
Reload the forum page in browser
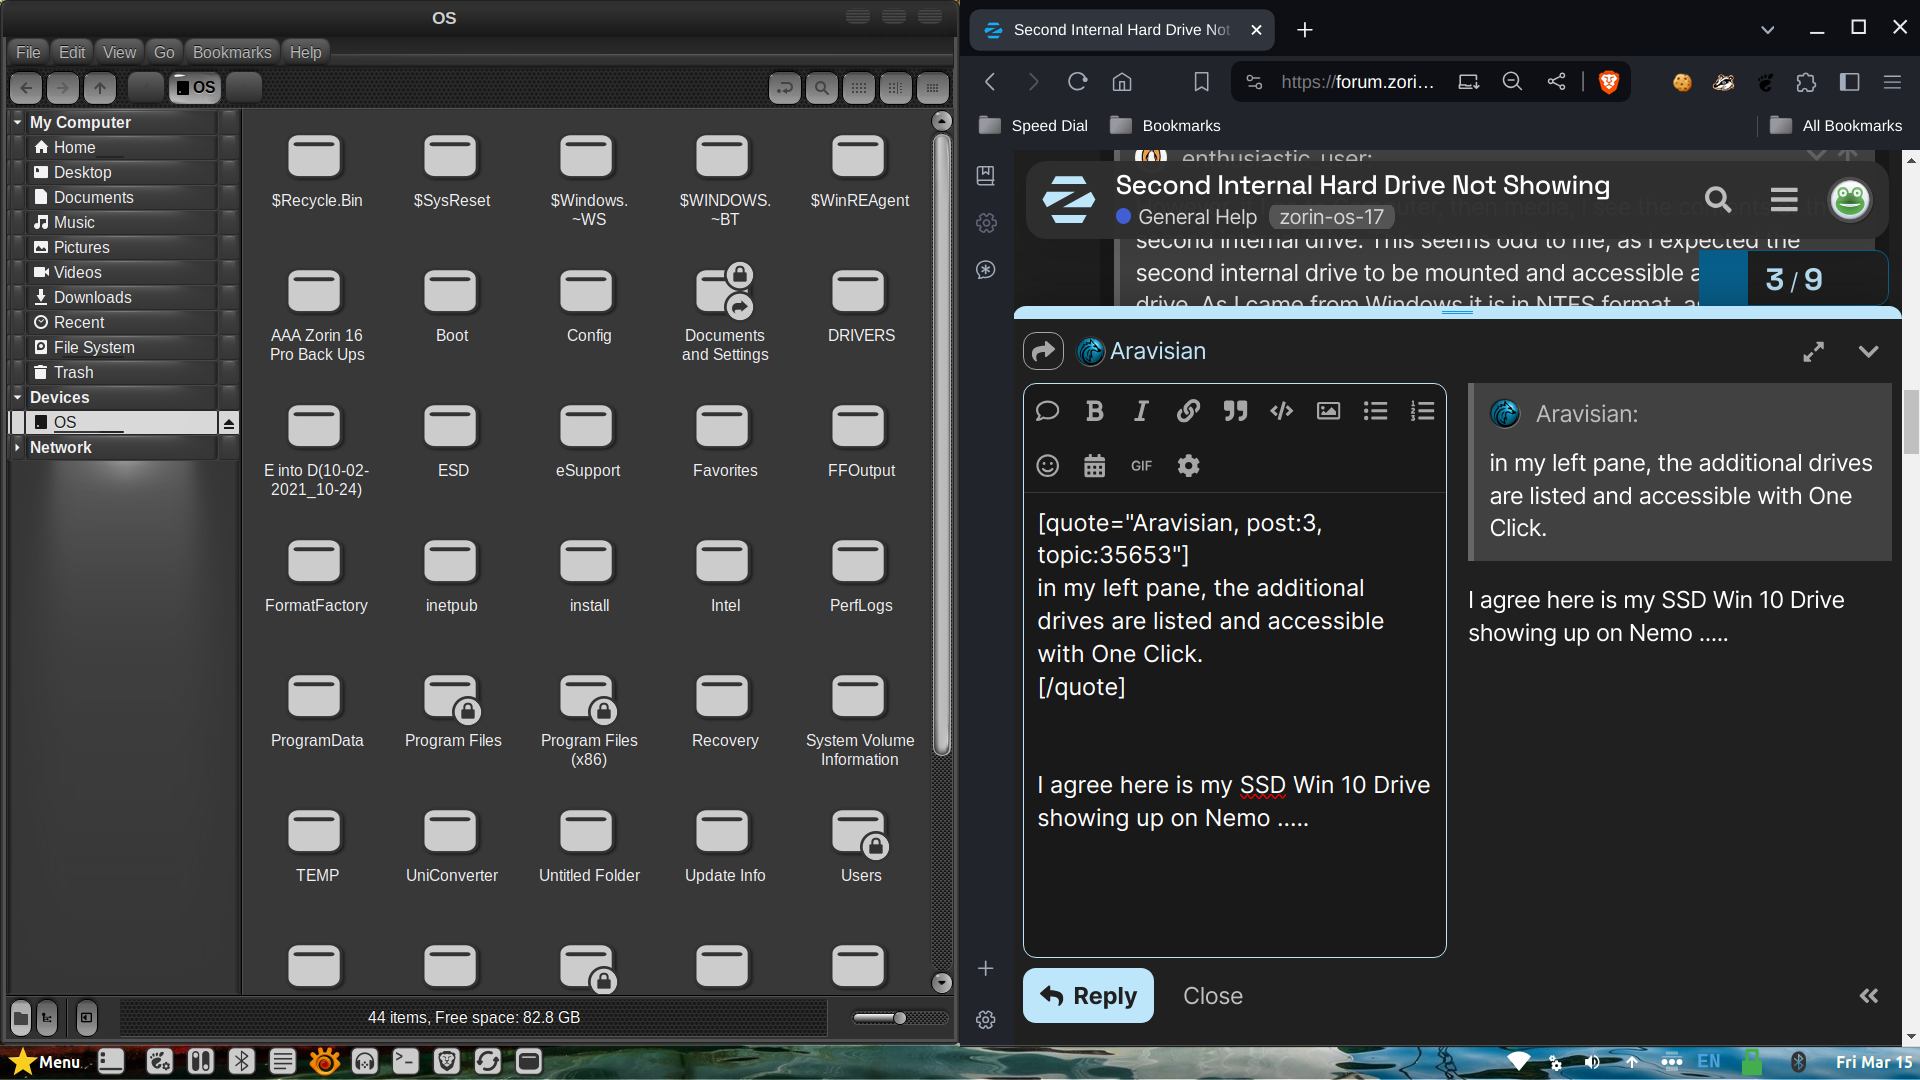(x=1077, y=82)
